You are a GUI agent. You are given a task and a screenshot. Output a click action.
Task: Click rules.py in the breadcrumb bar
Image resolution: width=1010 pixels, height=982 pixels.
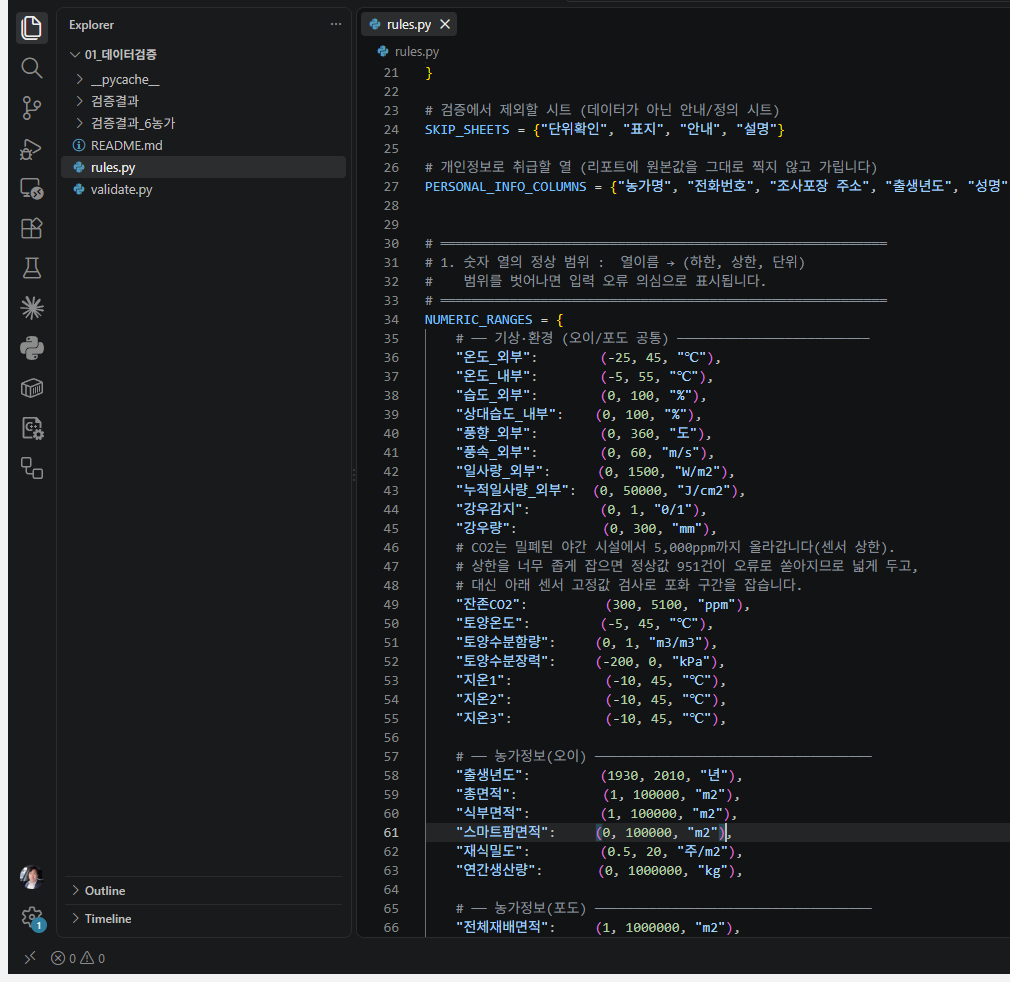(x=417, y=52)
